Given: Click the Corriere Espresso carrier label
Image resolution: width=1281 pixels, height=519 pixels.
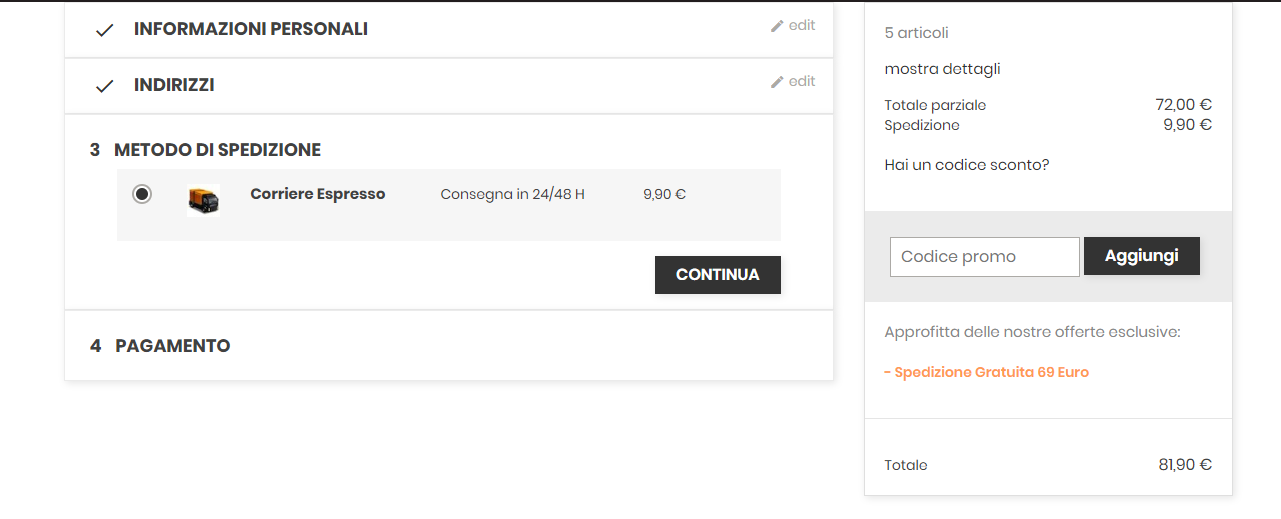Looking at the screenshot, I should tap(317, 194).
